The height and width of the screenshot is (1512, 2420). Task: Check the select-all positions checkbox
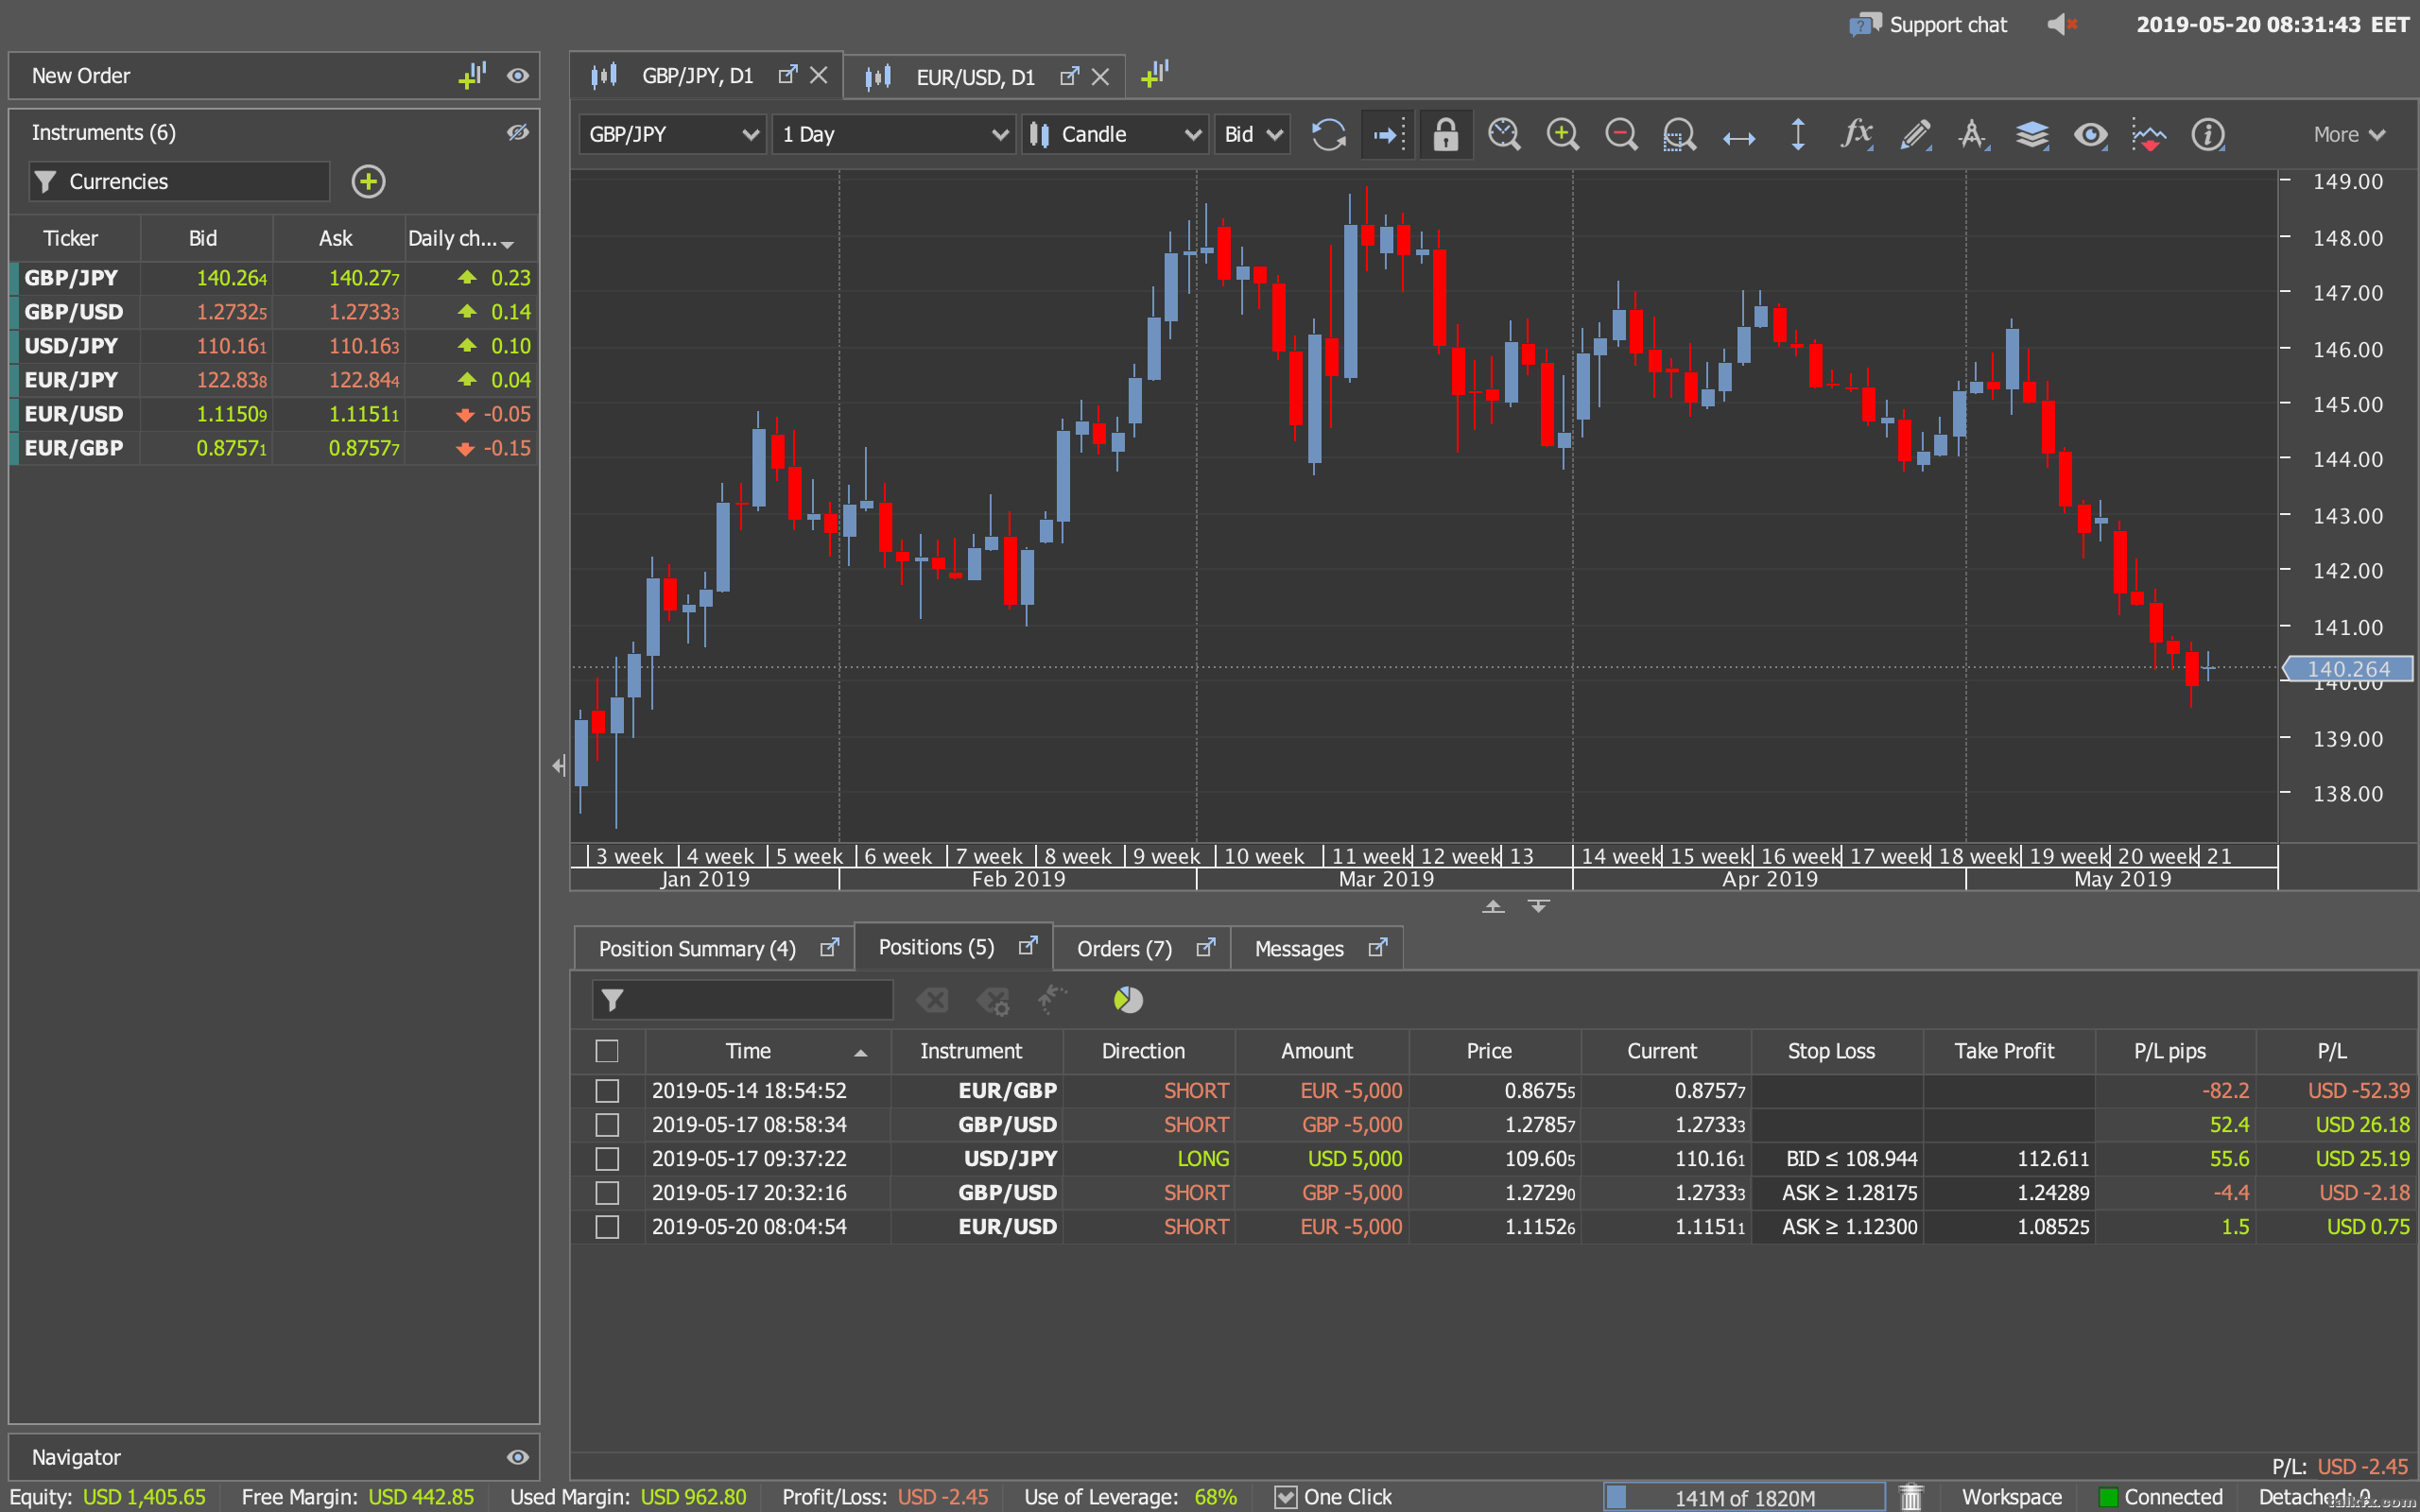click(x=606, y=1050)
